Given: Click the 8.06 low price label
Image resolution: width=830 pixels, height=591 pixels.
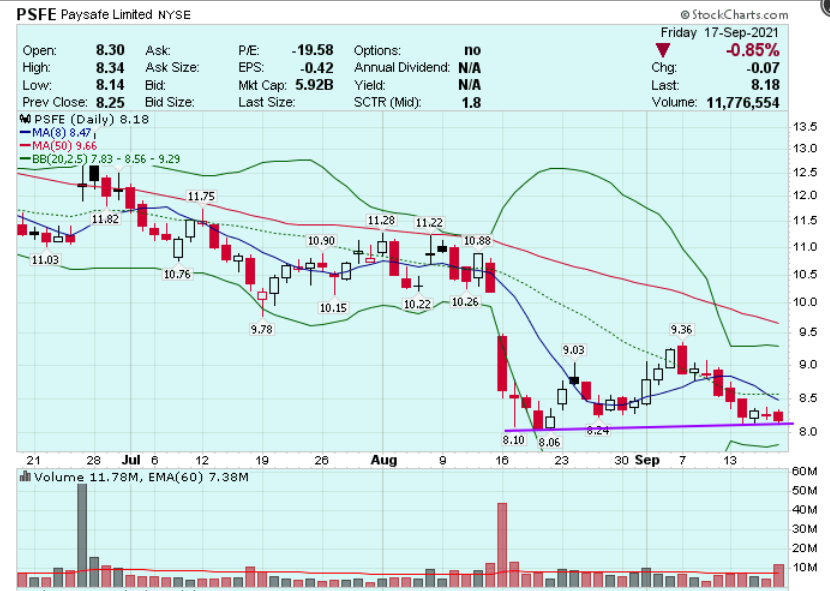Looking at the screenshot, I should (549, 442).
